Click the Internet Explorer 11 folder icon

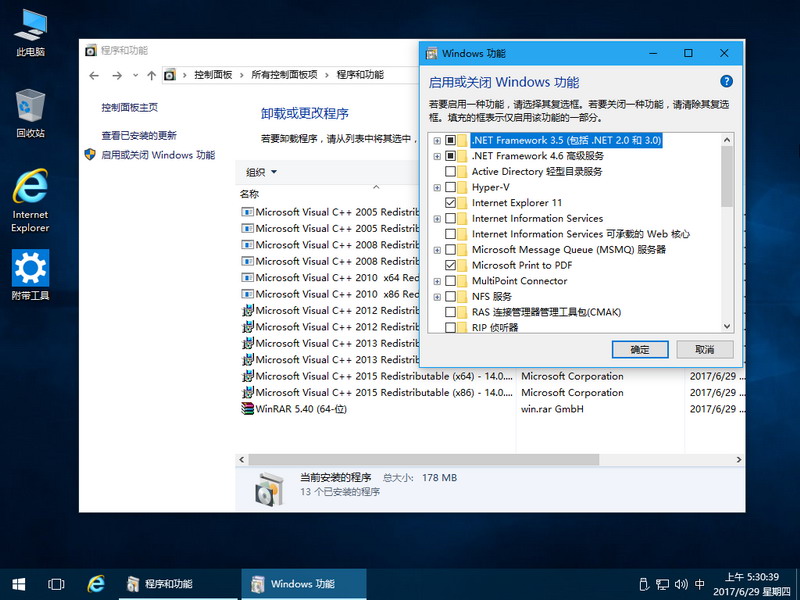pyautogui.click(x=463, y=203)
